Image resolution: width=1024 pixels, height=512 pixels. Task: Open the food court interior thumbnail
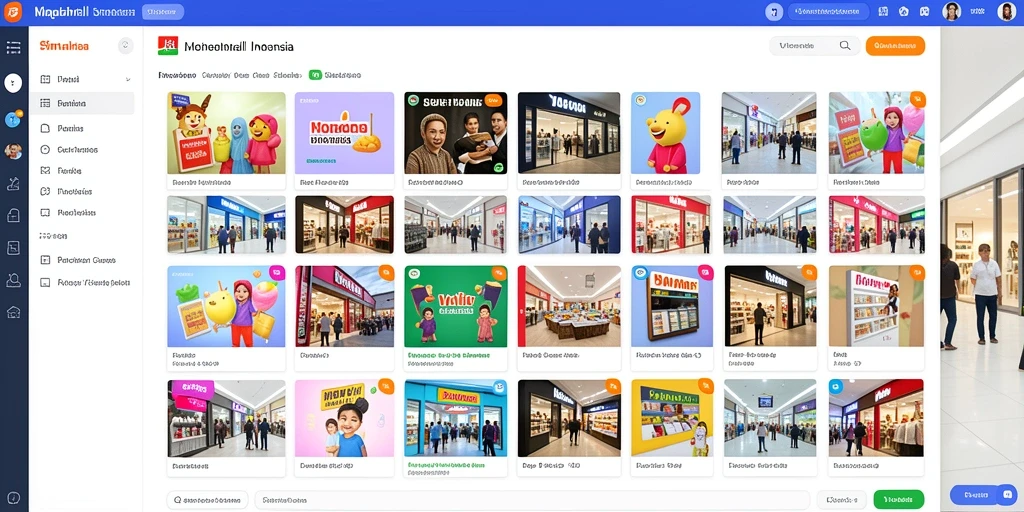coord(569,306)
